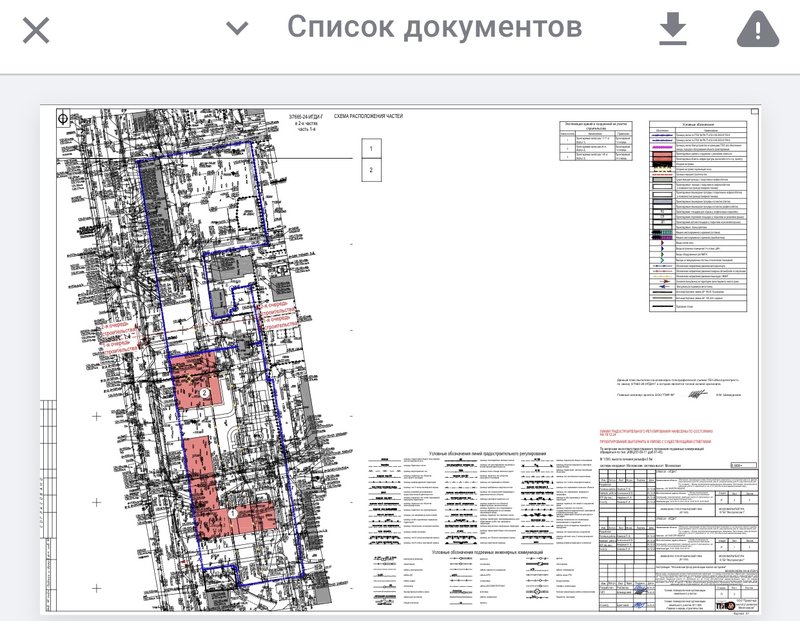Open the Список документов title

434,27
